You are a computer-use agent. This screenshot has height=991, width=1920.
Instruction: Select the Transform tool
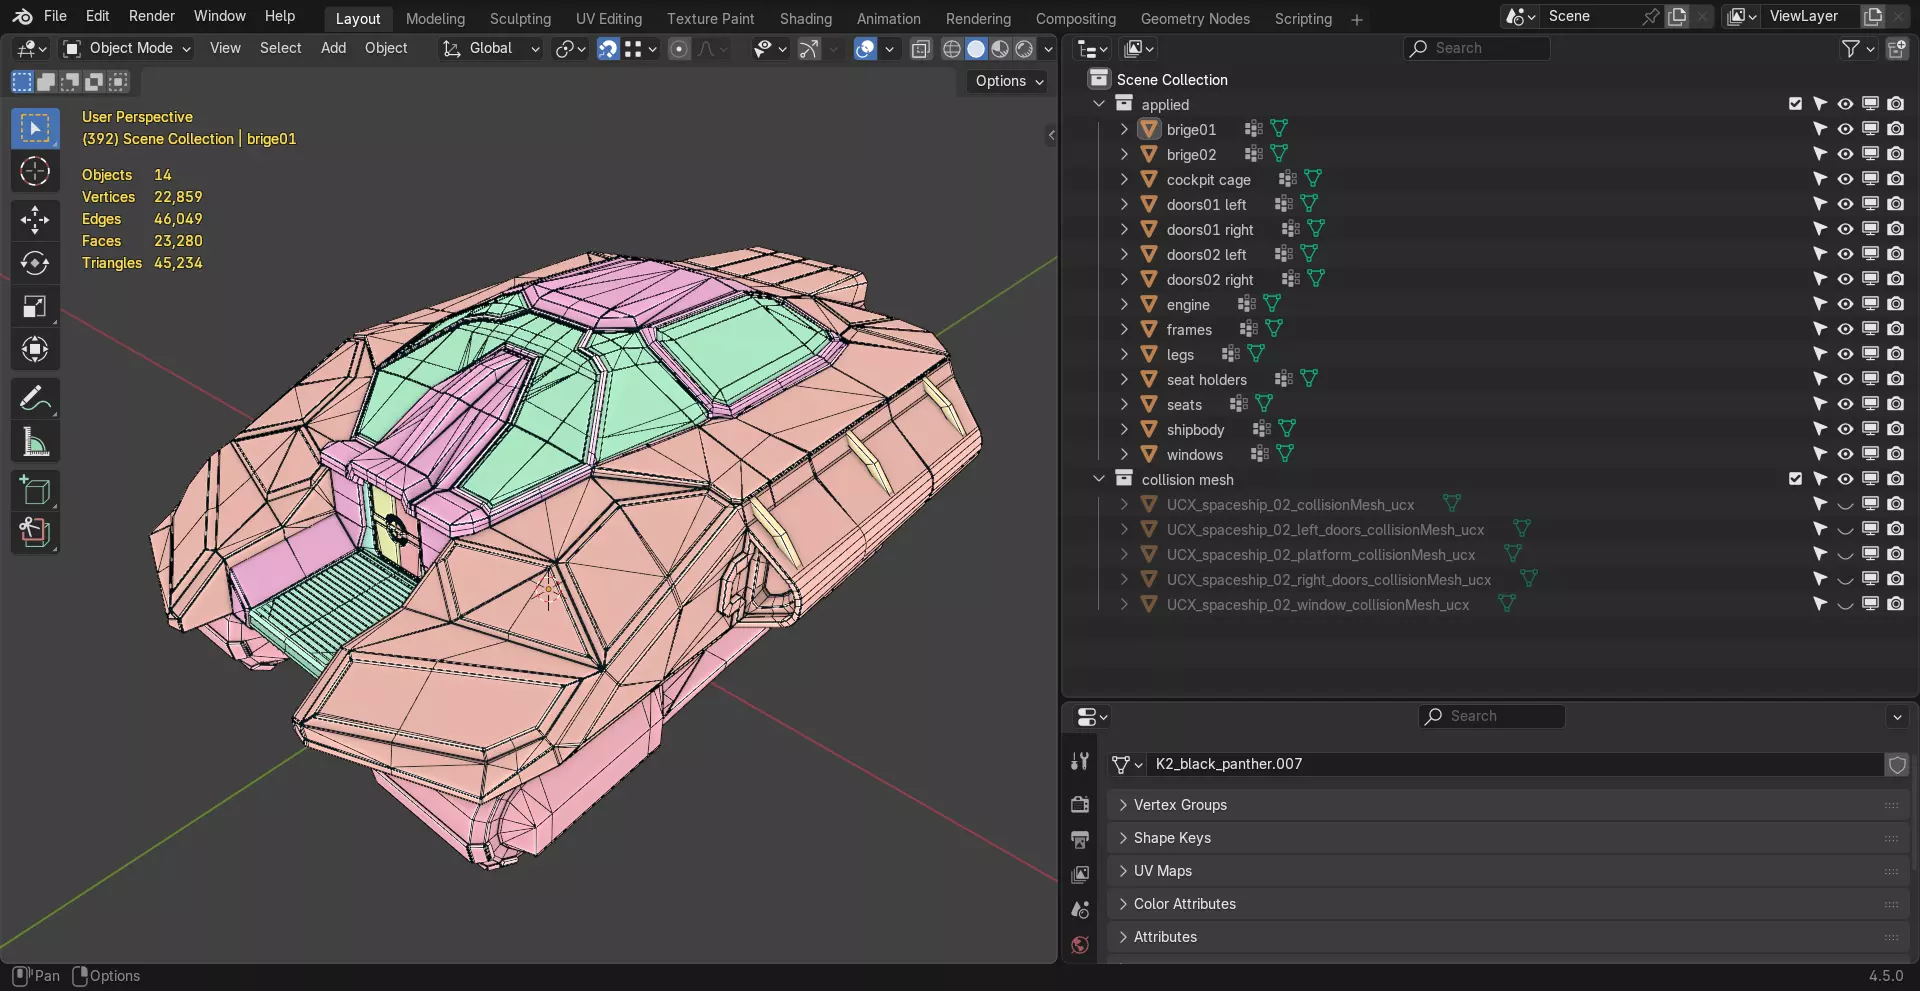point(35,350)
